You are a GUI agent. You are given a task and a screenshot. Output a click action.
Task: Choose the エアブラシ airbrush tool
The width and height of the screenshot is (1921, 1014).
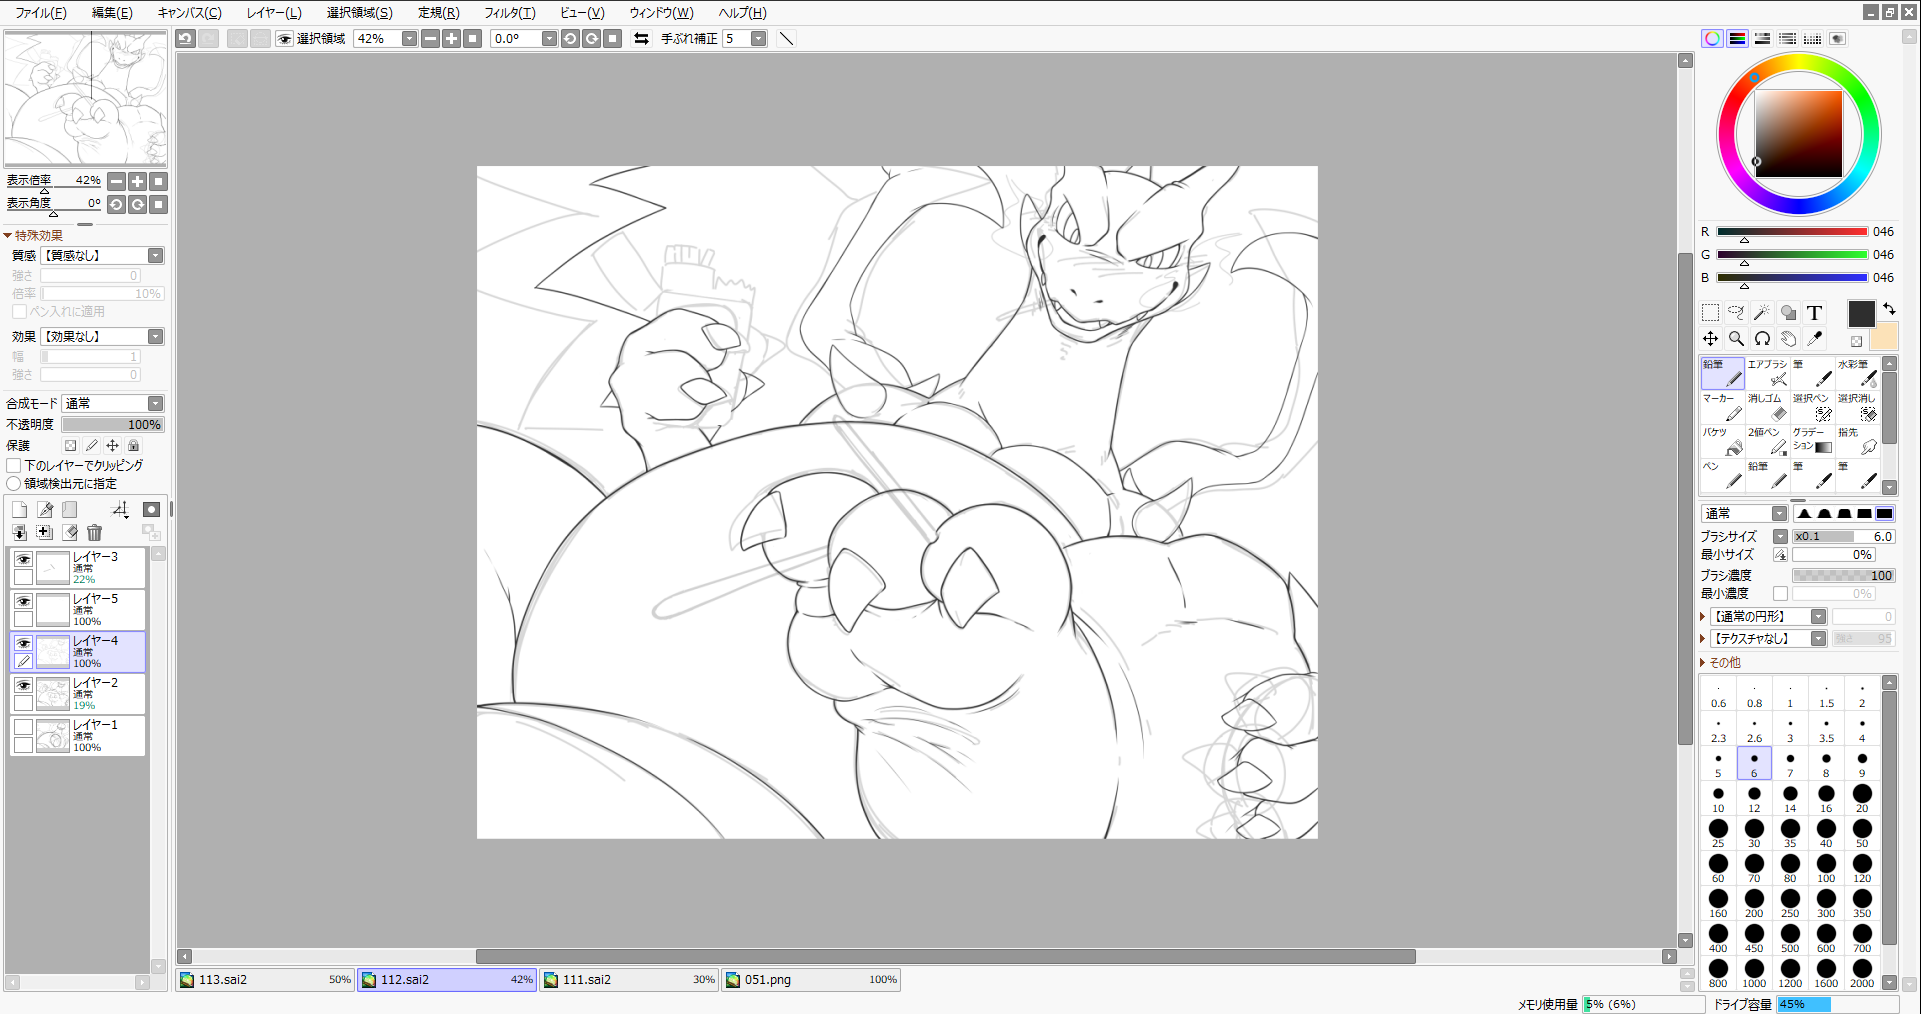tap(1767, 373)
